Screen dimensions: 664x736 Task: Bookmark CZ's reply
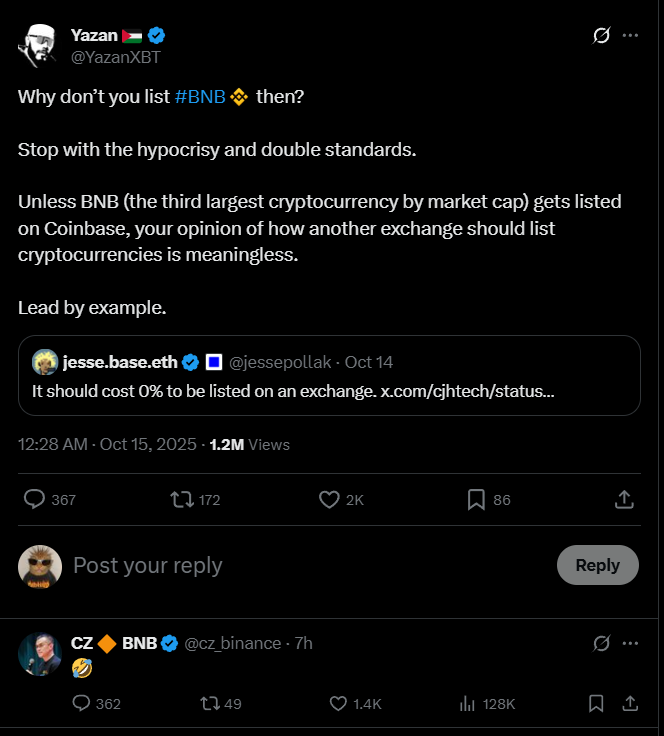pyautogui.click(x=596, y=704)
